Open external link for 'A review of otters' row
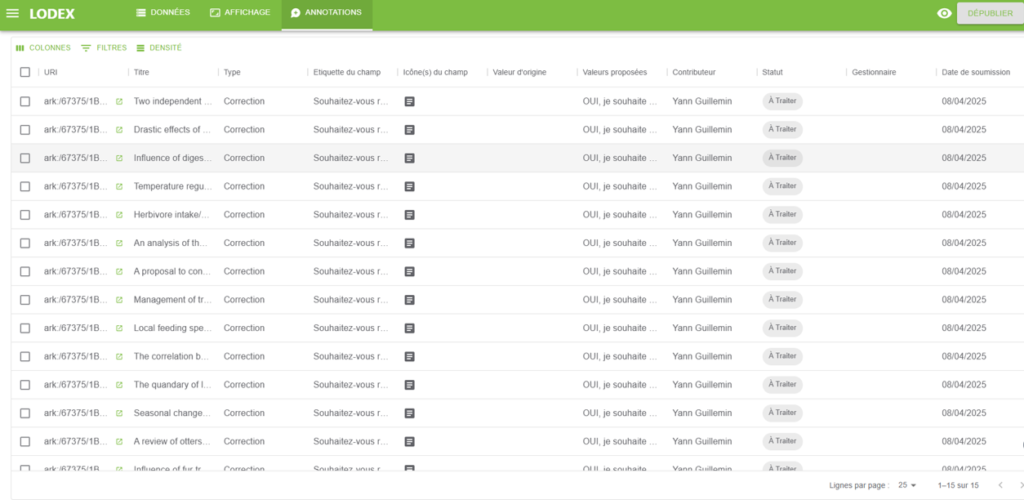1024x500 pixels. coord(119,442)
